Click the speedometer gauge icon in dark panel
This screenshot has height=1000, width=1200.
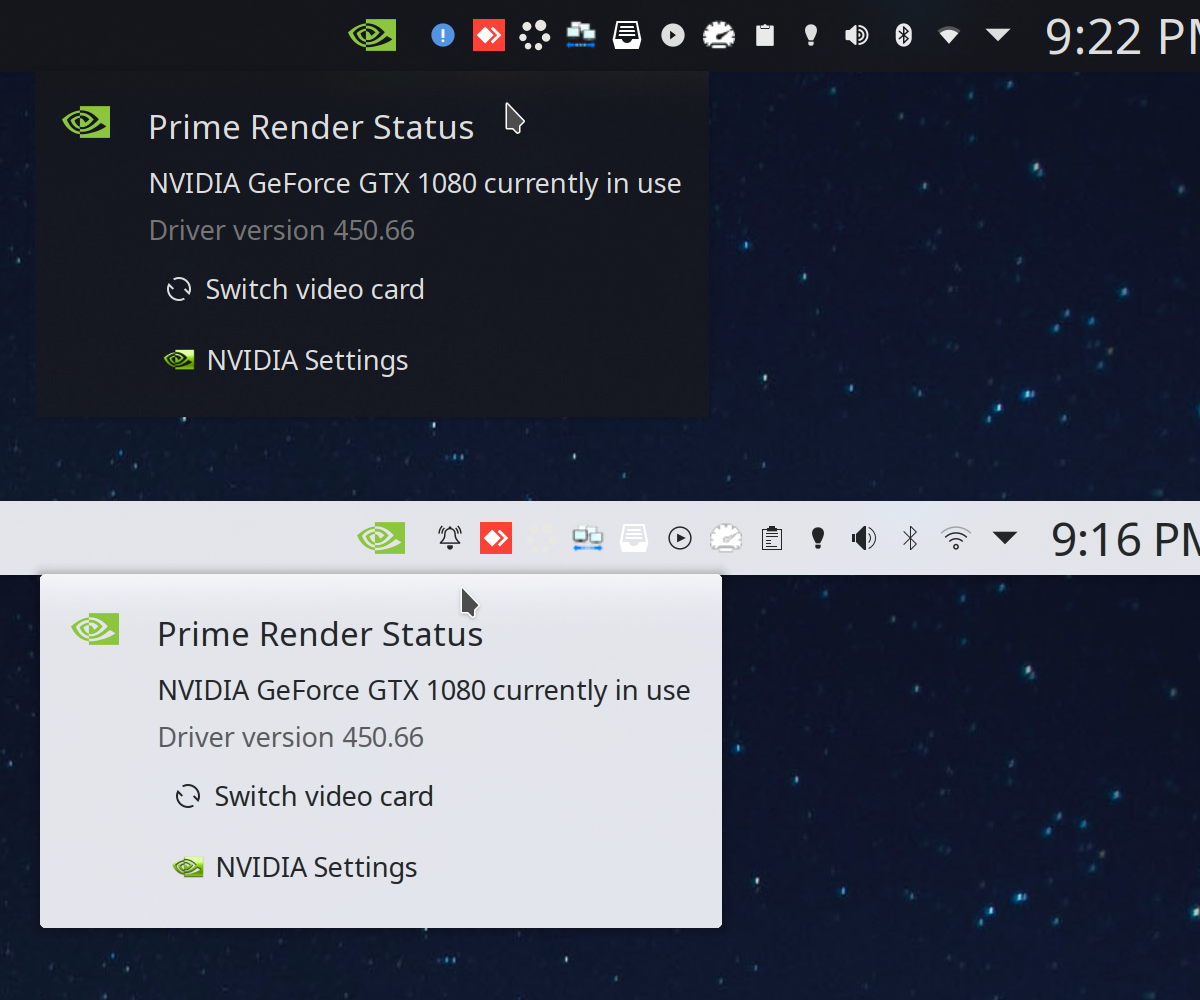pyautogui.click(x=719, y=36)
